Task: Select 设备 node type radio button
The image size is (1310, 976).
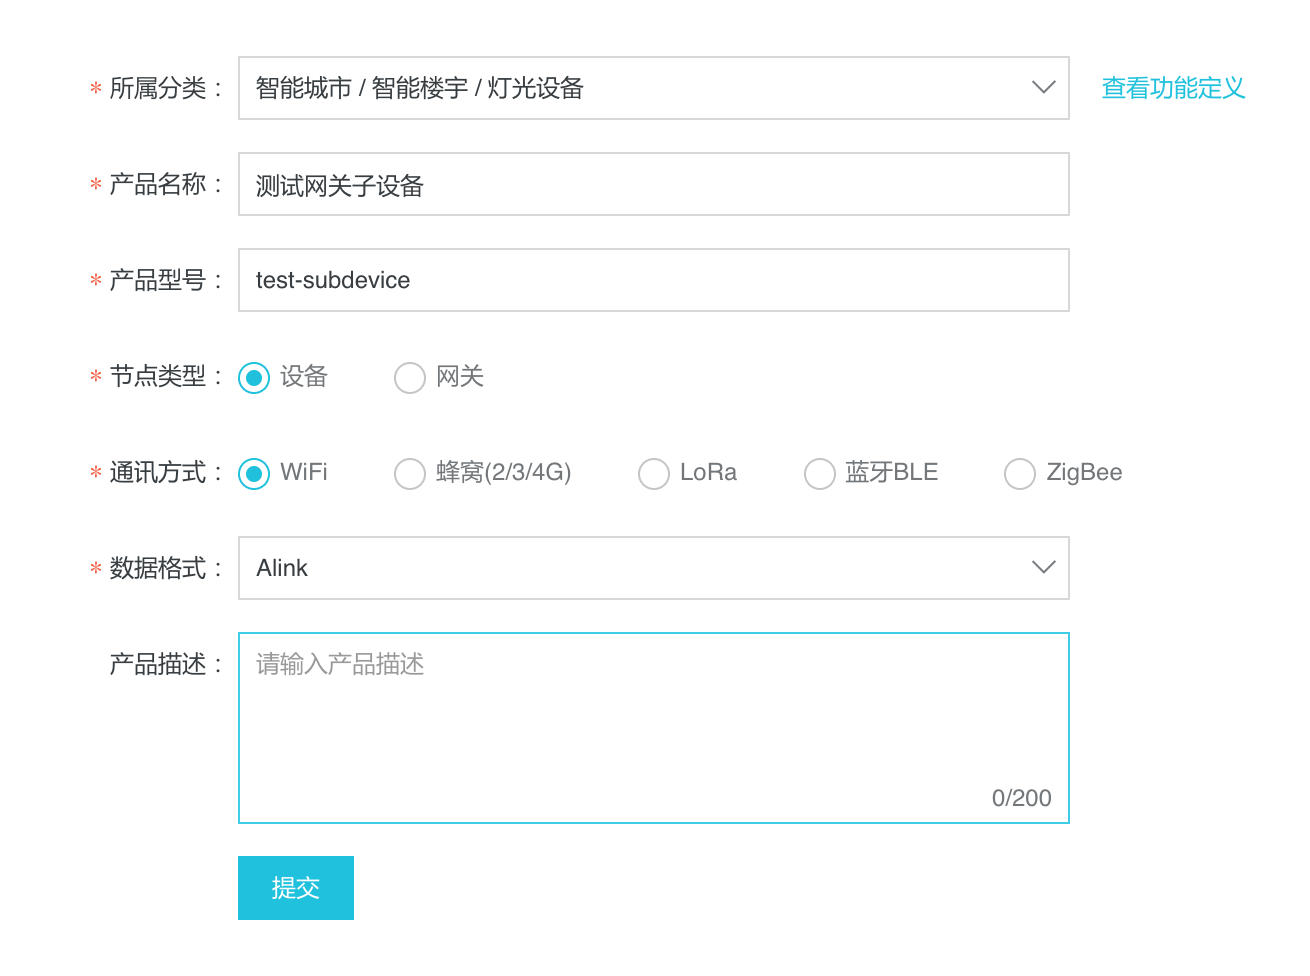Action: tap(254, 377)
